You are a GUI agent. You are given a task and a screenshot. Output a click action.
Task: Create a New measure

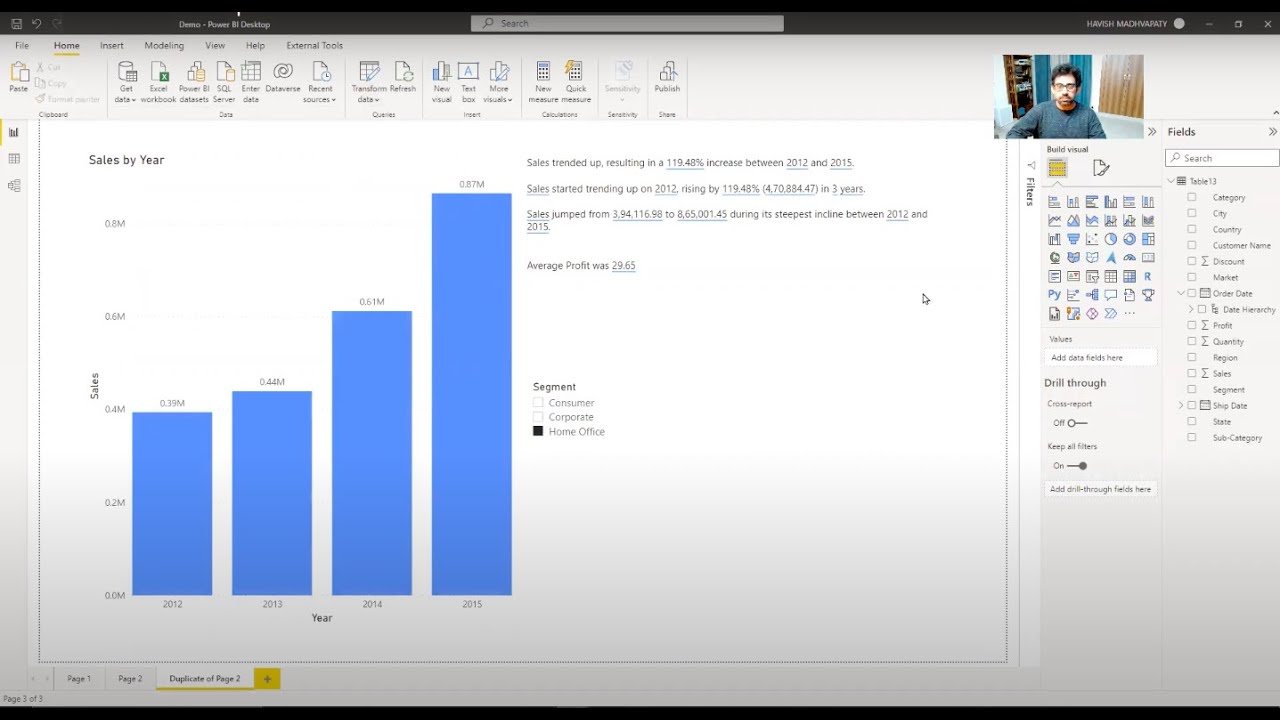pos(543,82)
